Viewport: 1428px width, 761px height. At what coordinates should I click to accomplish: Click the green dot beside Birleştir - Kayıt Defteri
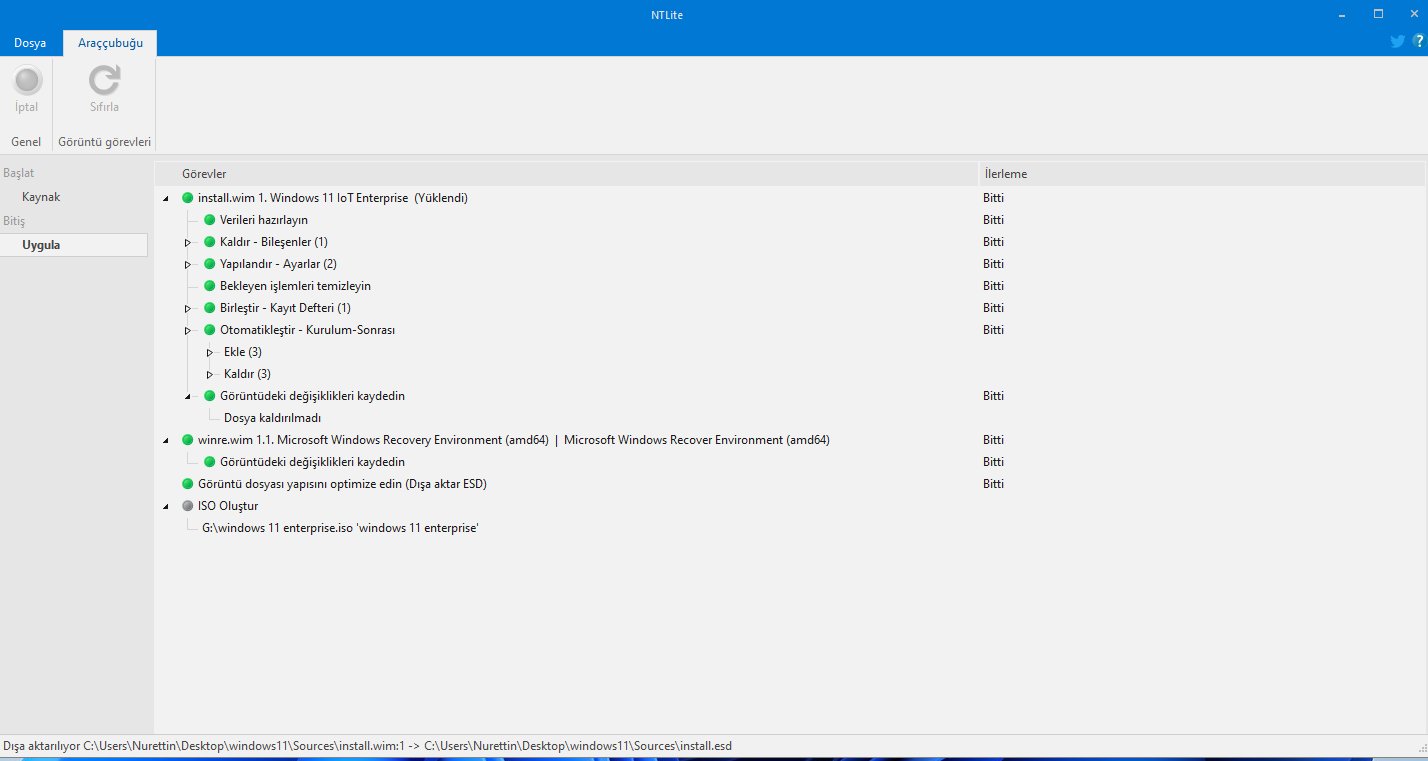(210, 308)
